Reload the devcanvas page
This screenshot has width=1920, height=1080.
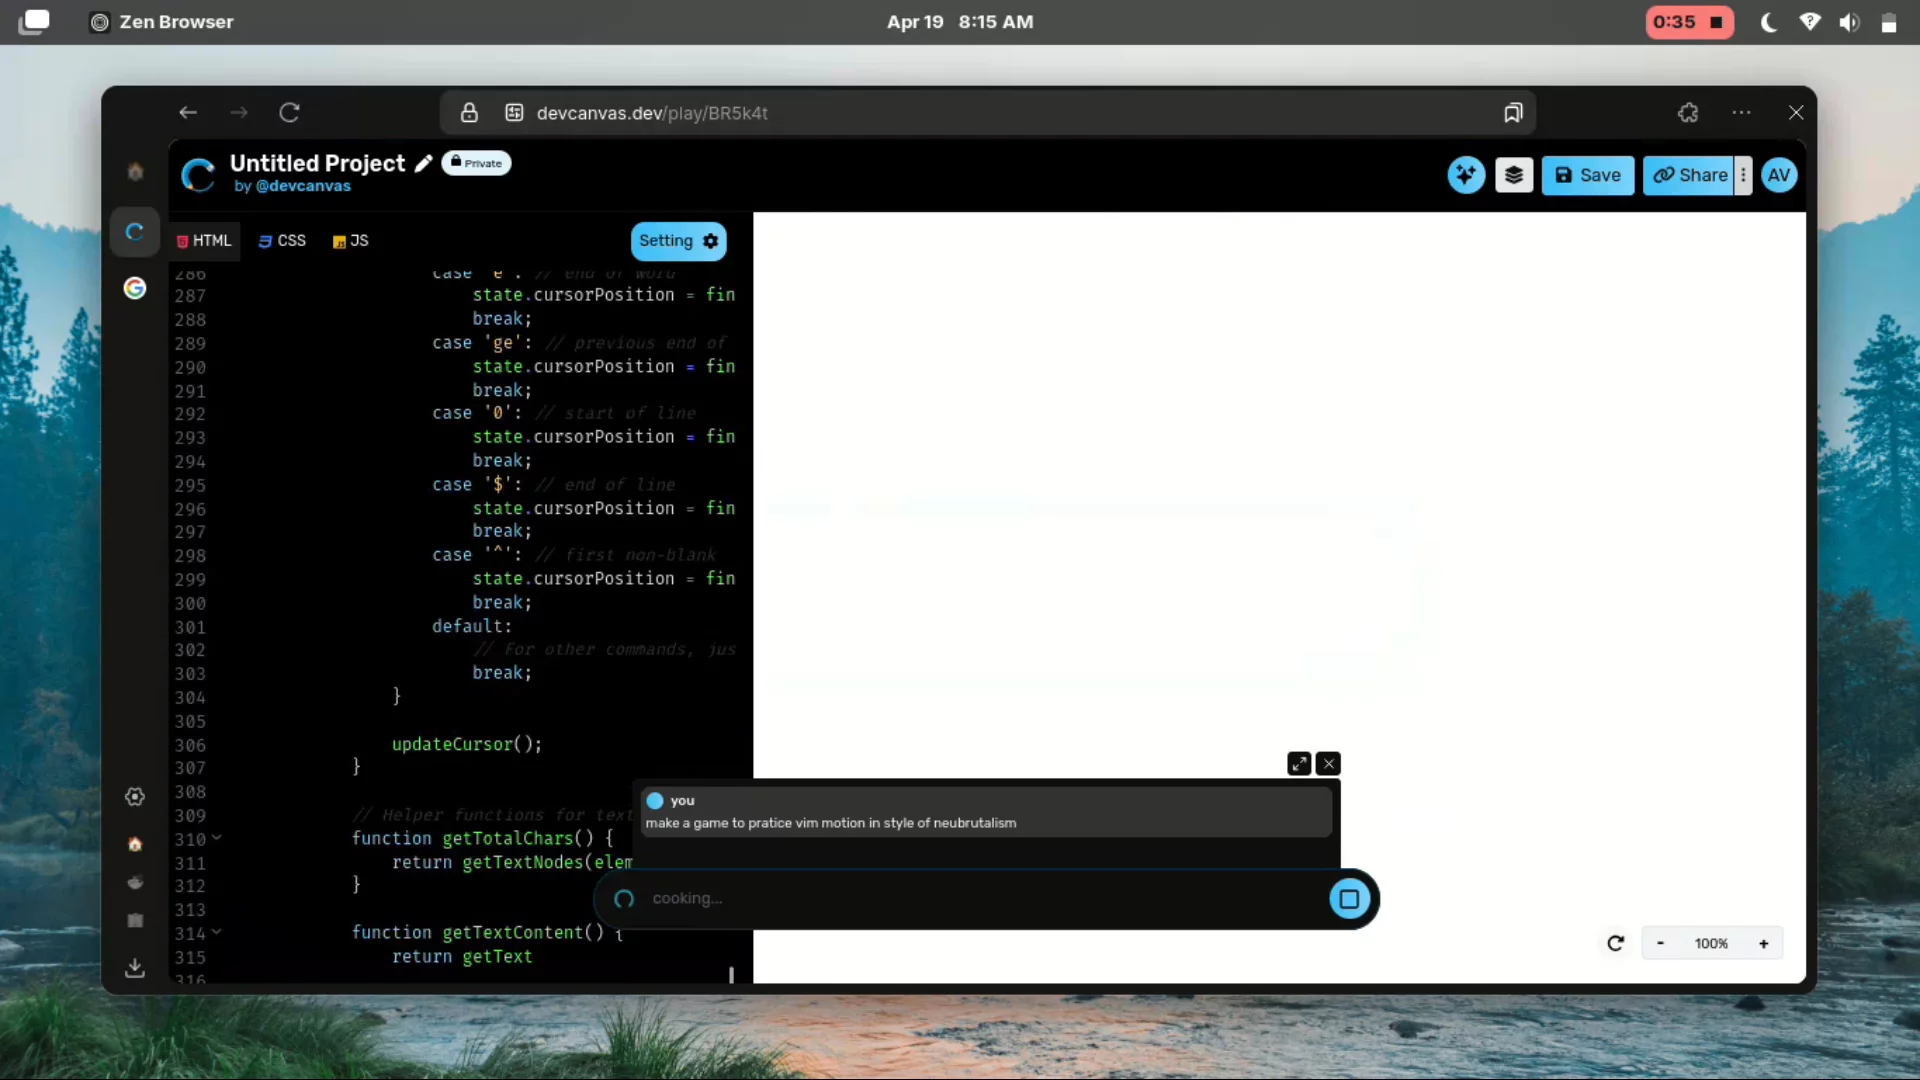click(289, 112)
